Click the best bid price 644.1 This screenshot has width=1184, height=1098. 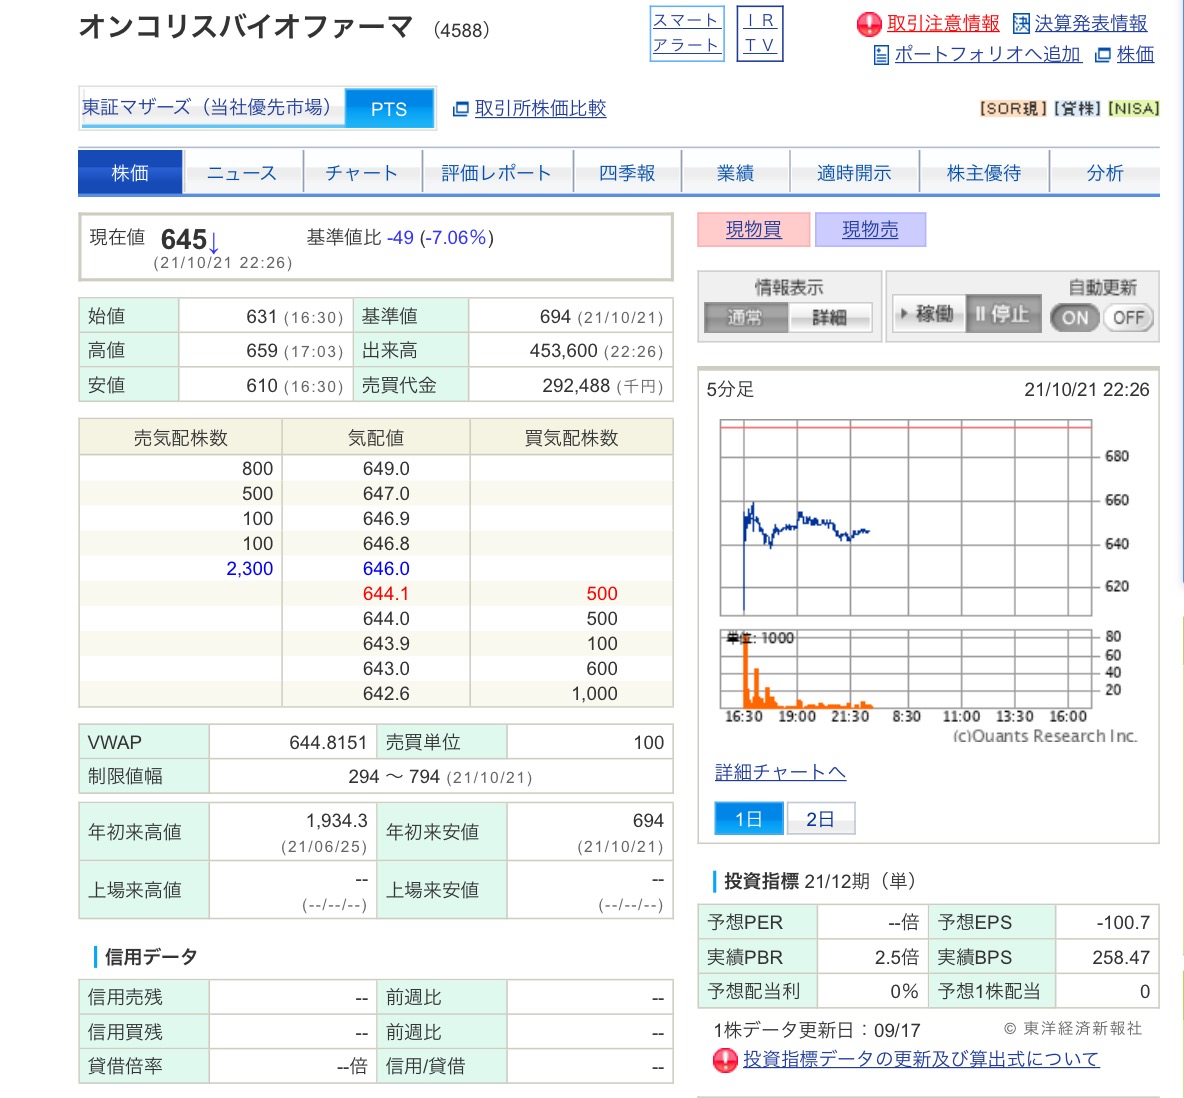pos(386,594)
